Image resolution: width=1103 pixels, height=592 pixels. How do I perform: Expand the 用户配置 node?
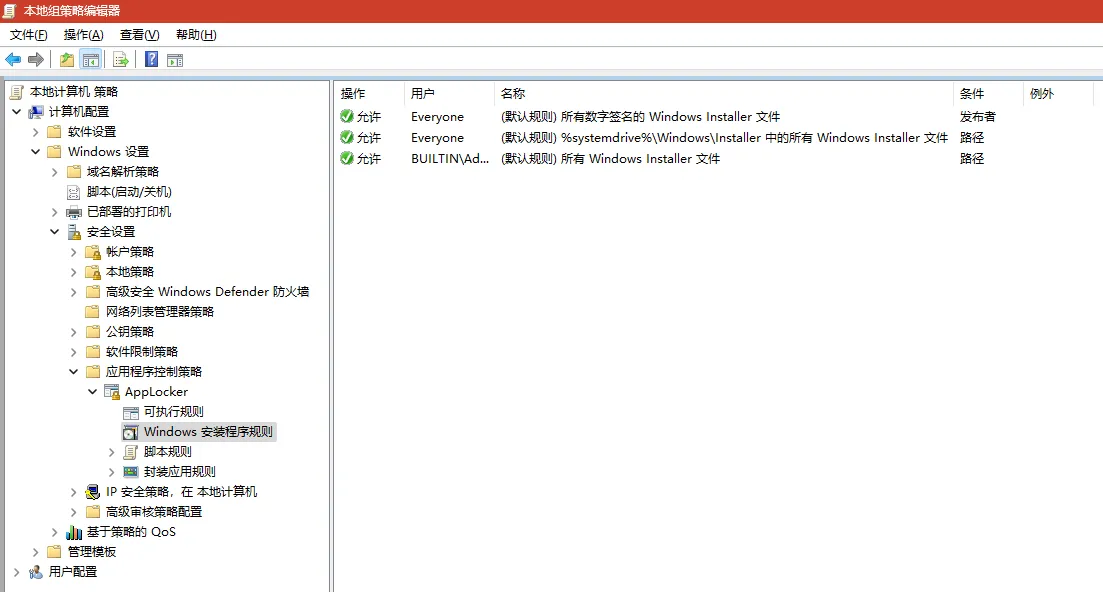click(16, 572)
